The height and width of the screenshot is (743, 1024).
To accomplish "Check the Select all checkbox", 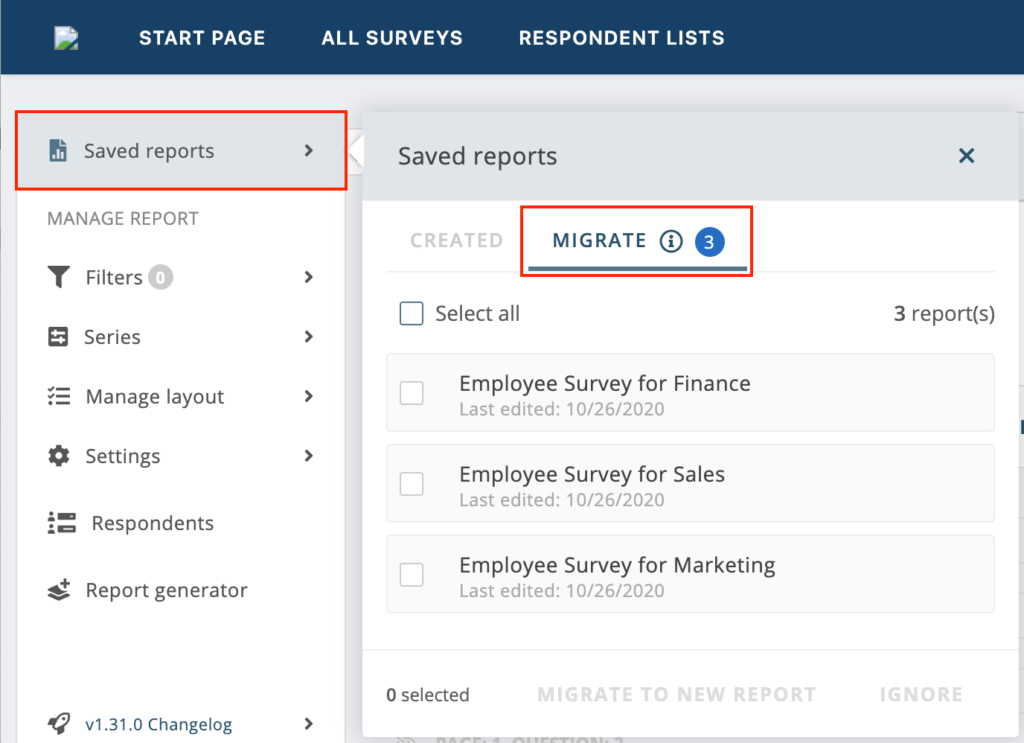I will point(411,313).
